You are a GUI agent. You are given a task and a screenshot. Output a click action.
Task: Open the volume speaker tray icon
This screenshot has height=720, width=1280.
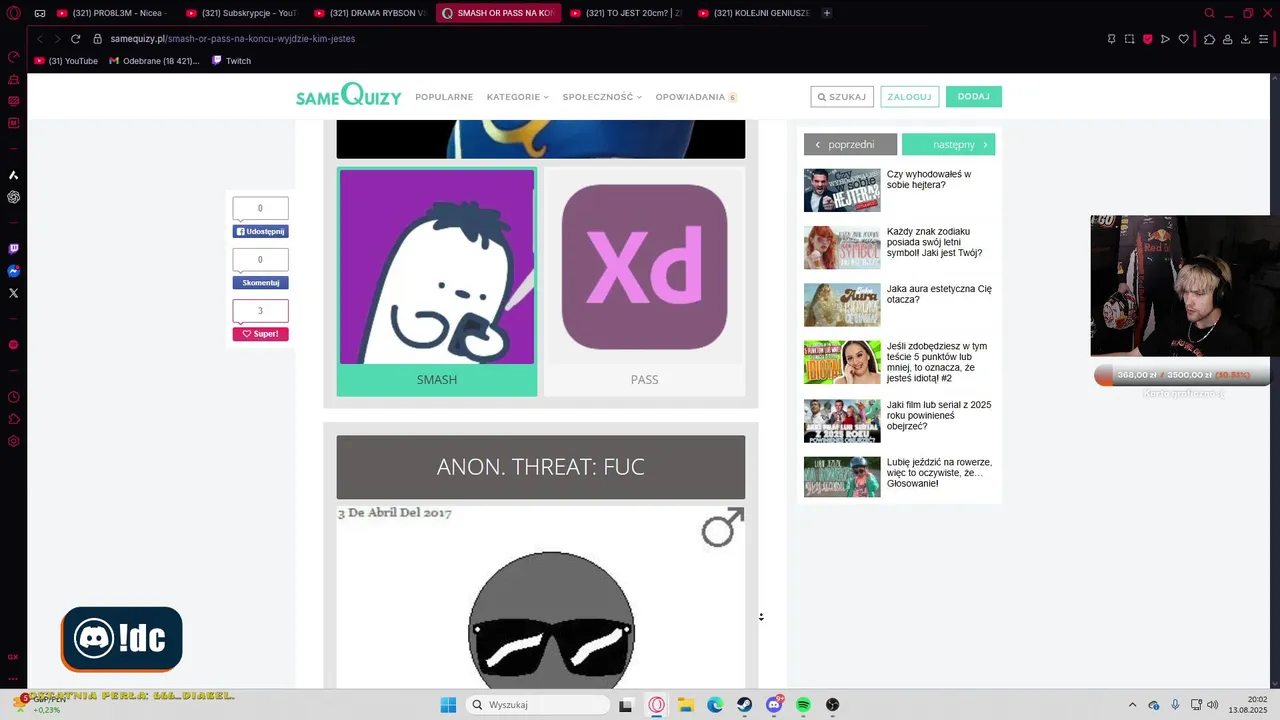click(x=1212, y=705)
